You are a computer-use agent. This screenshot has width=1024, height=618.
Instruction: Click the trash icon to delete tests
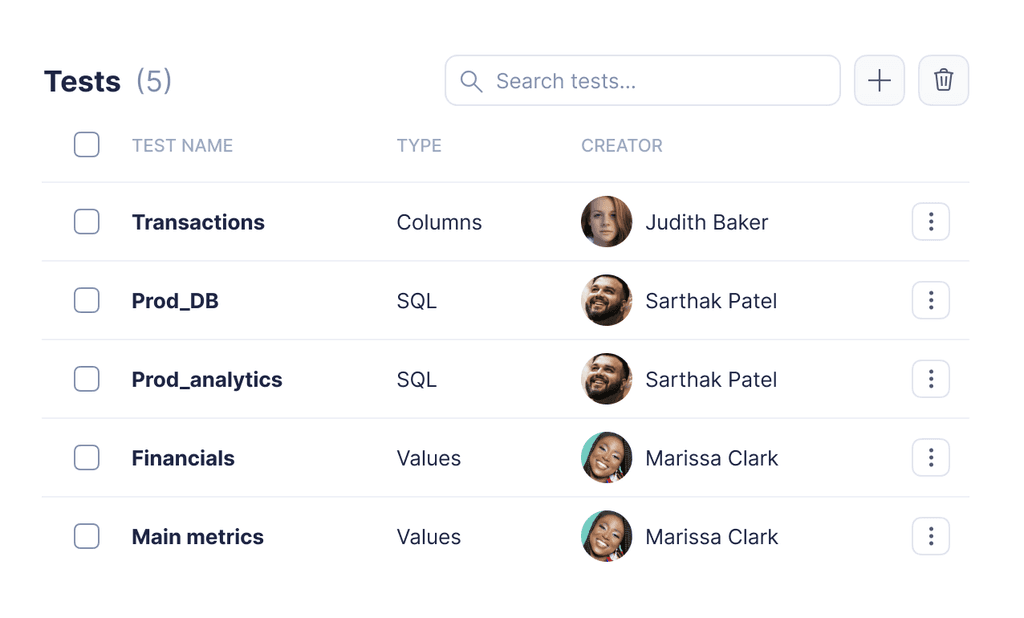943,80
